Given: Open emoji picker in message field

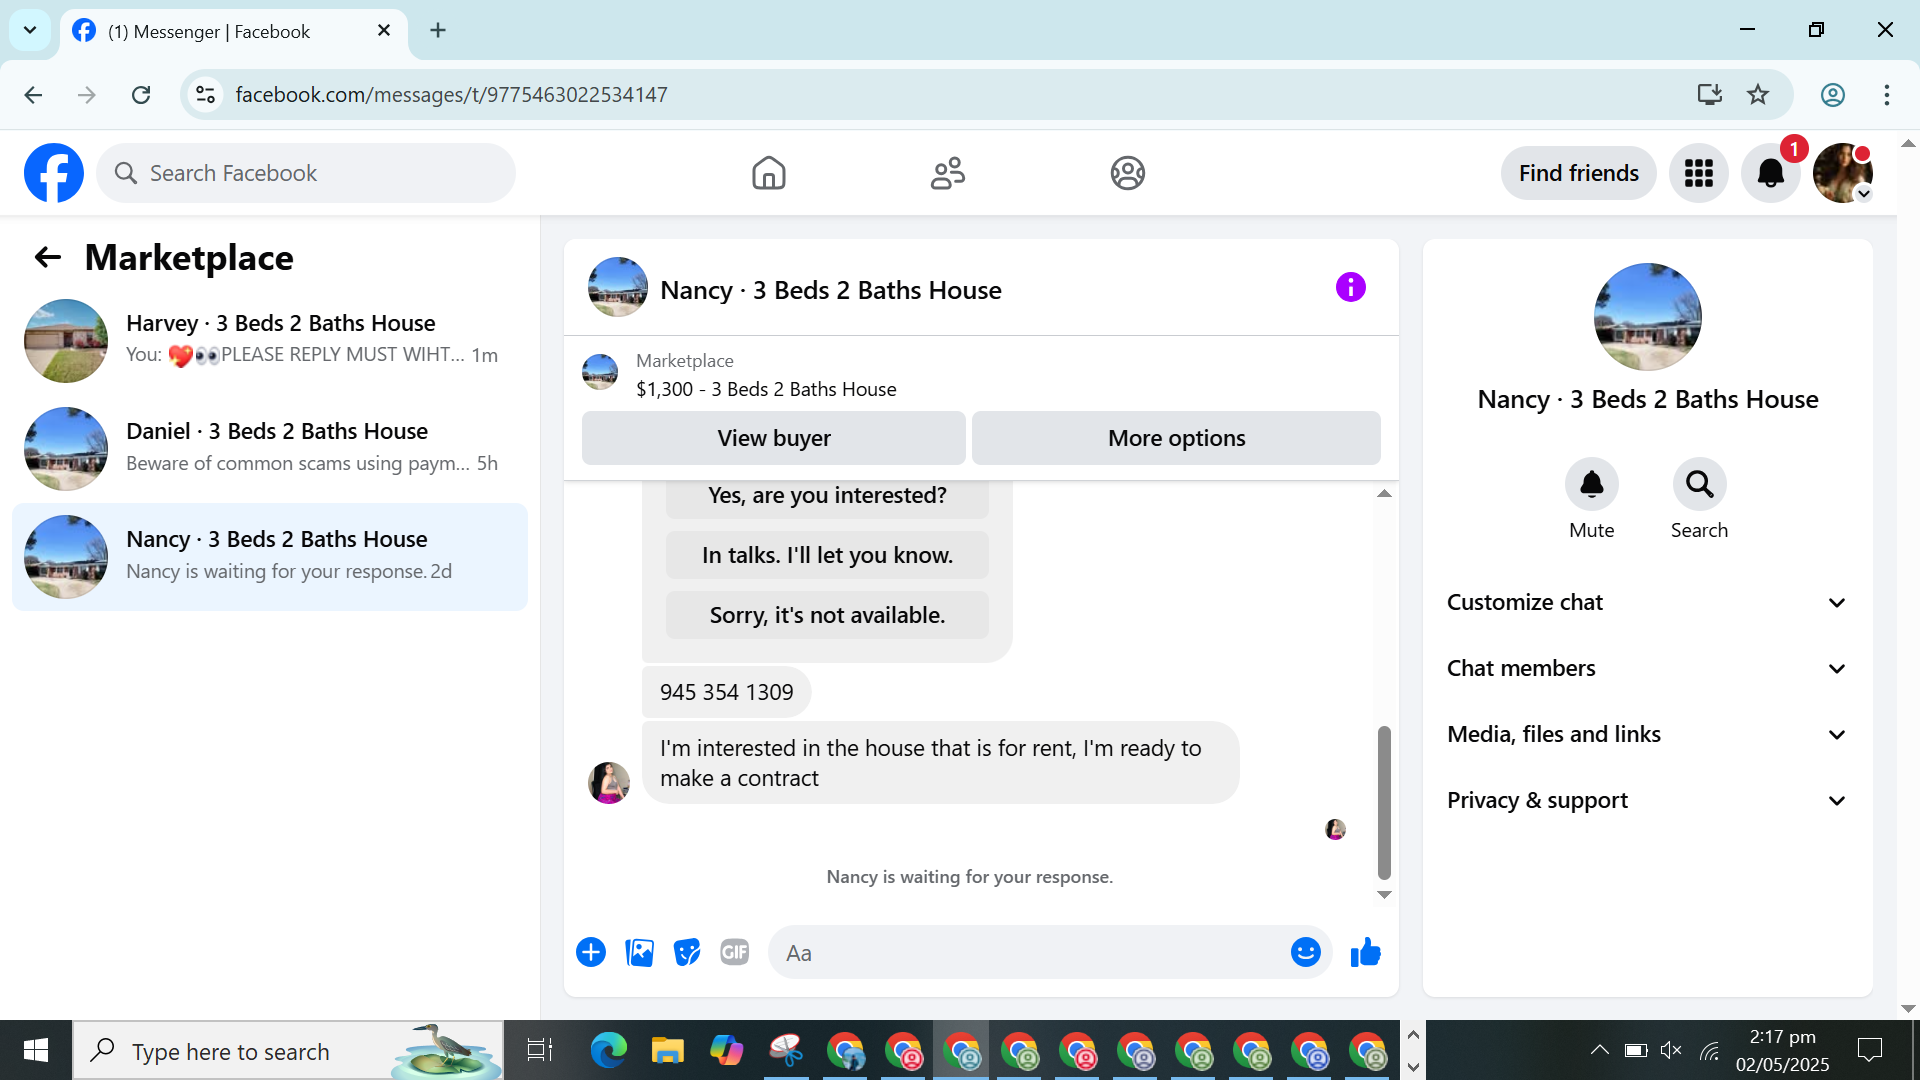Looking at the screenshot, I should [1305, 952].
